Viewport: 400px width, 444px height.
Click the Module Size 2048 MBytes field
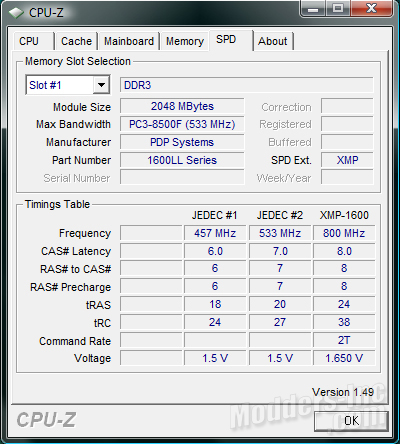tap(182, 106)
